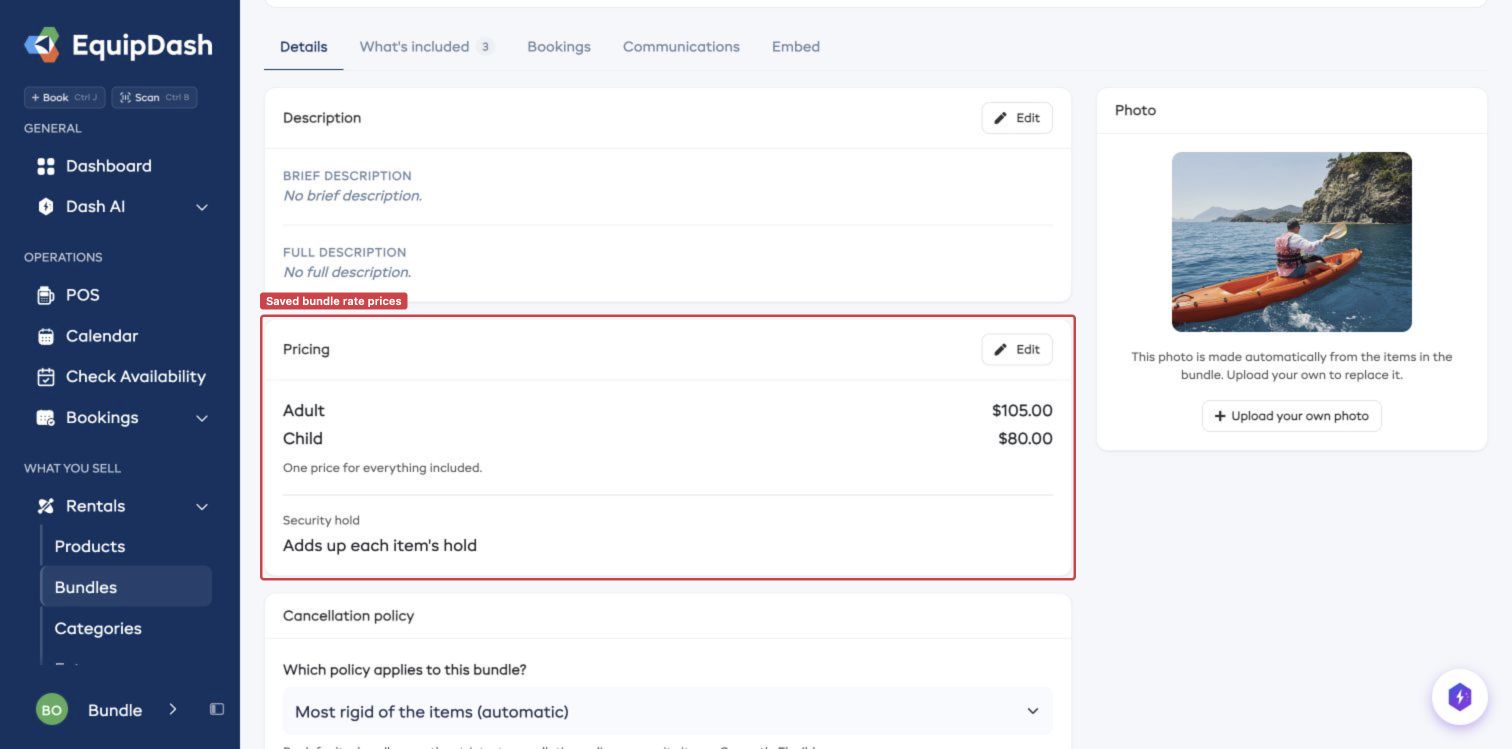Edit the Pricing section
The image size is (1512, 749).
click(x=1017, y=350)
